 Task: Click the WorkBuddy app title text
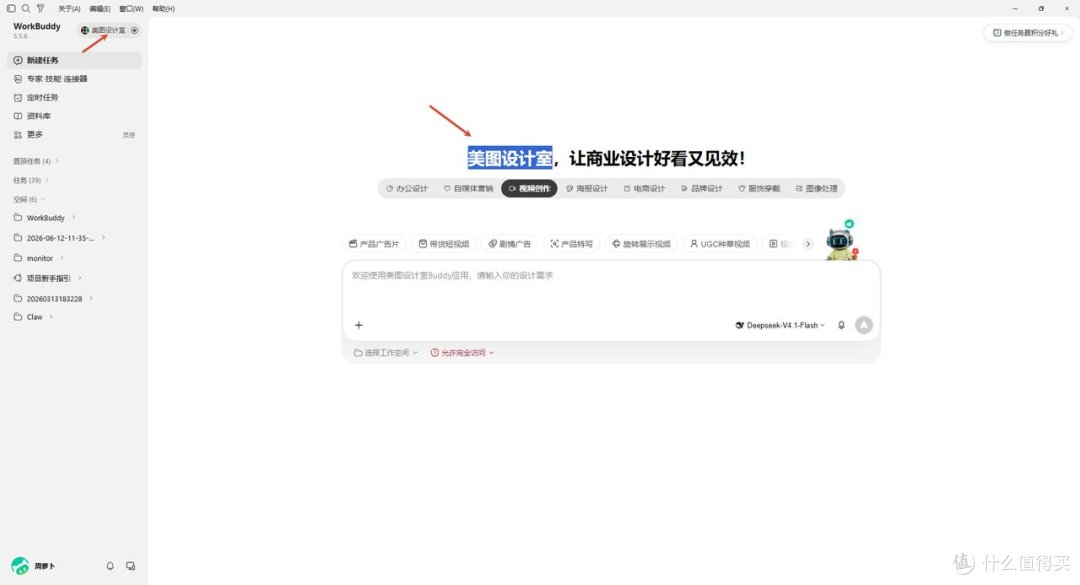pos(37,26)
